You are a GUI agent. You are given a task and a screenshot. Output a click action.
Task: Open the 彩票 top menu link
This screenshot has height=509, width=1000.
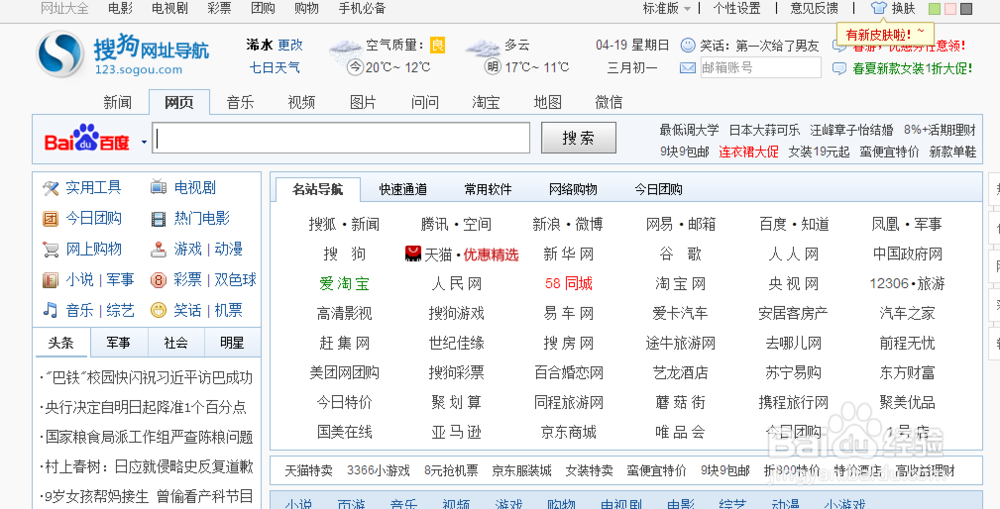(219, 8)
